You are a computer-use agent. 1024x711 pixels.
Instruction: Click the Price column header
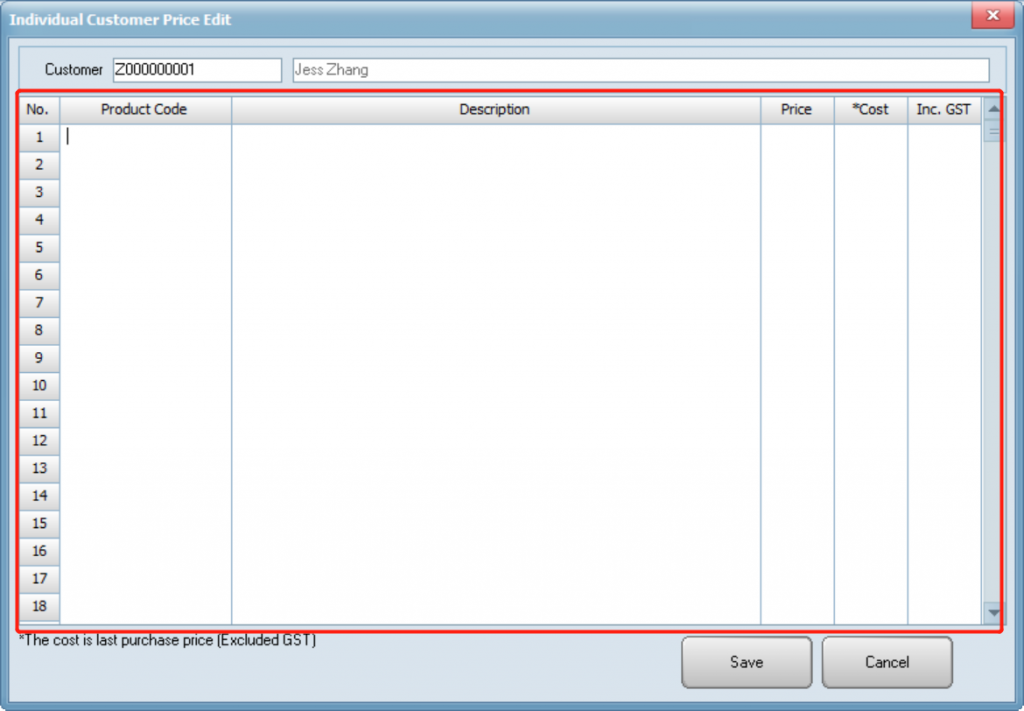[x=796, y=109]
